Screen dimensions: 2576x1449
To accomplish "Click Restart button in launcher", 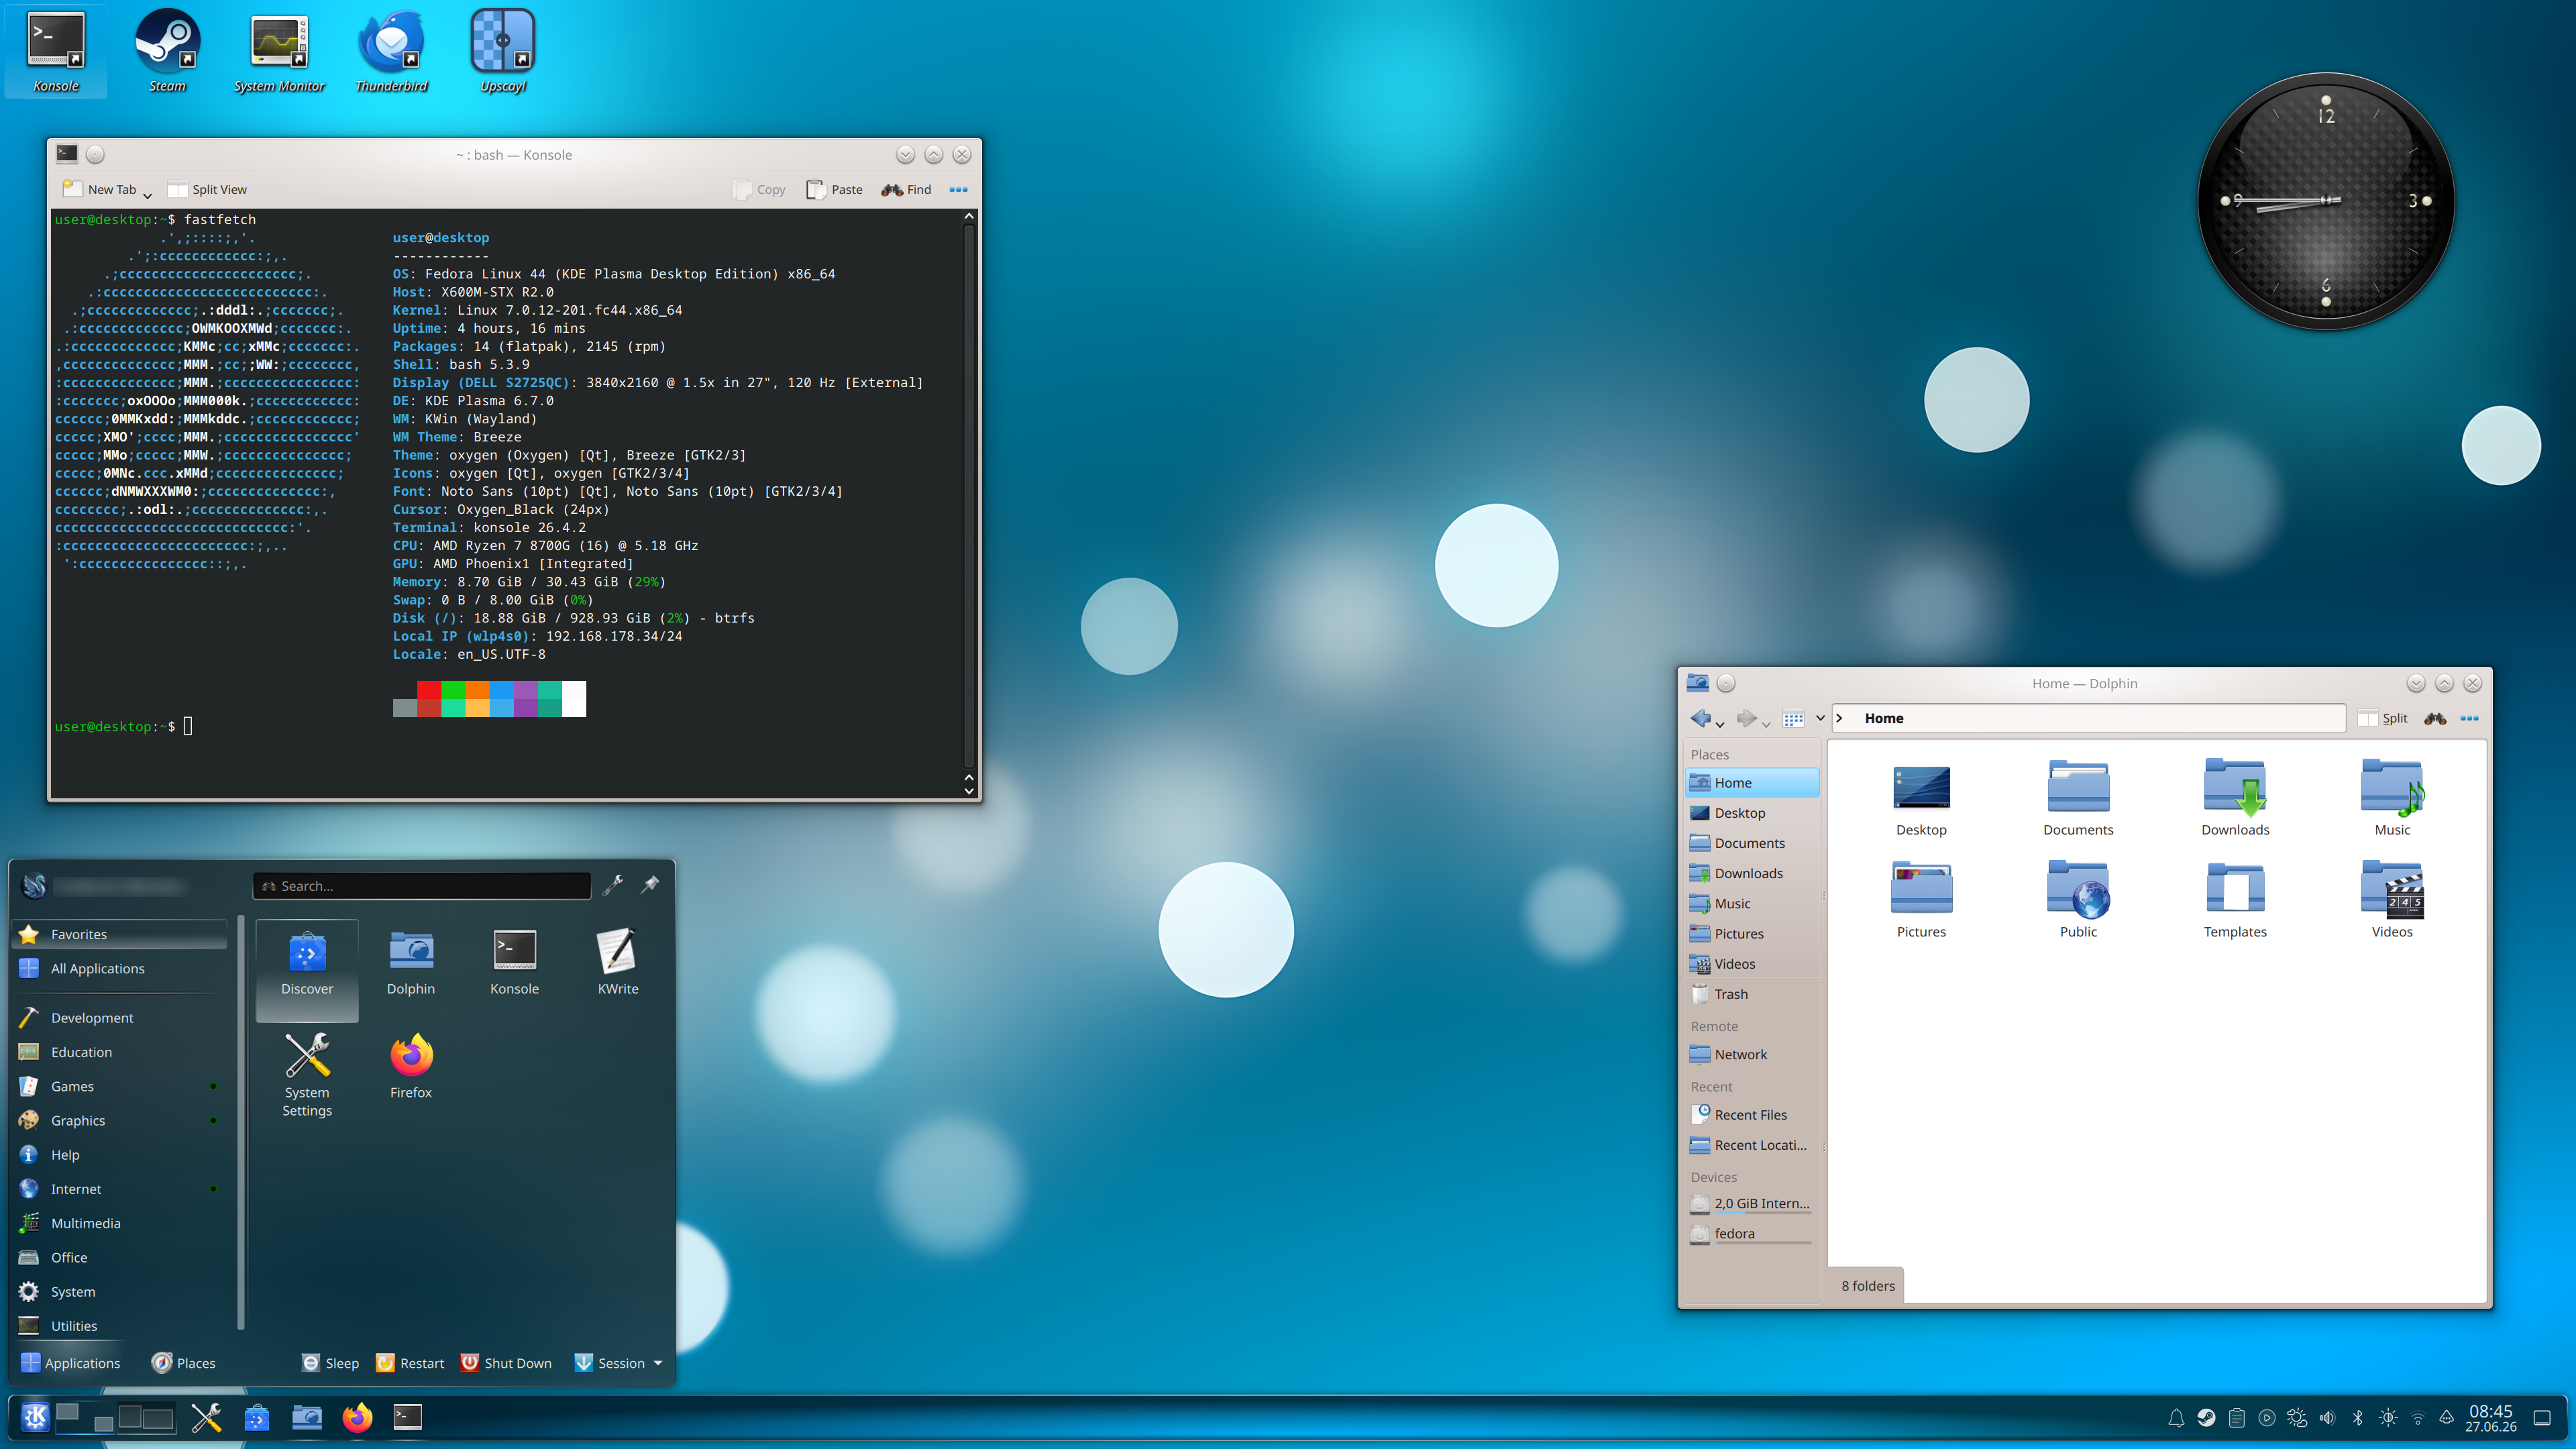I will 409,1363.
